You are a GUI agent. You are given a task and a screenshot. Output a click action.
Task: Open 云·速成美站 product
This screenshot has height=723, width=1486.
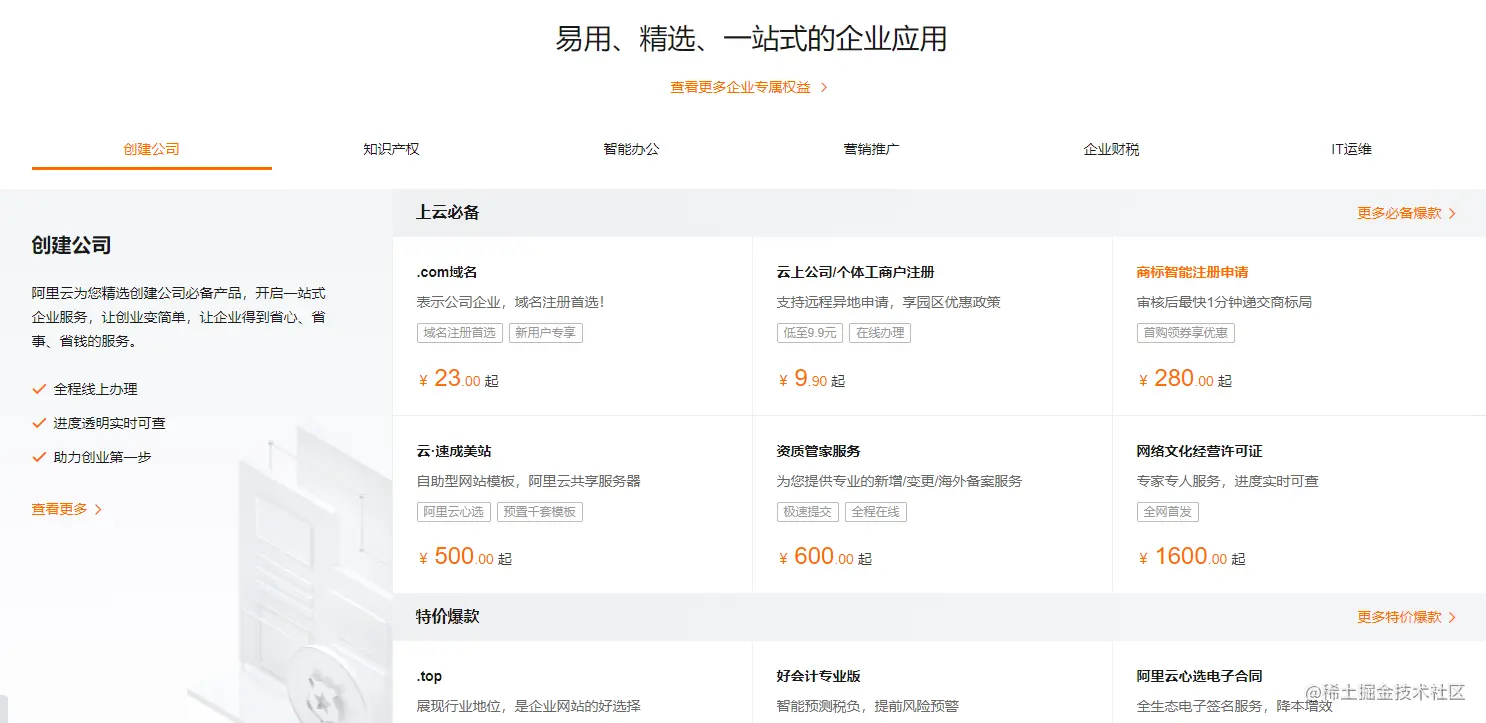point(454,451)
